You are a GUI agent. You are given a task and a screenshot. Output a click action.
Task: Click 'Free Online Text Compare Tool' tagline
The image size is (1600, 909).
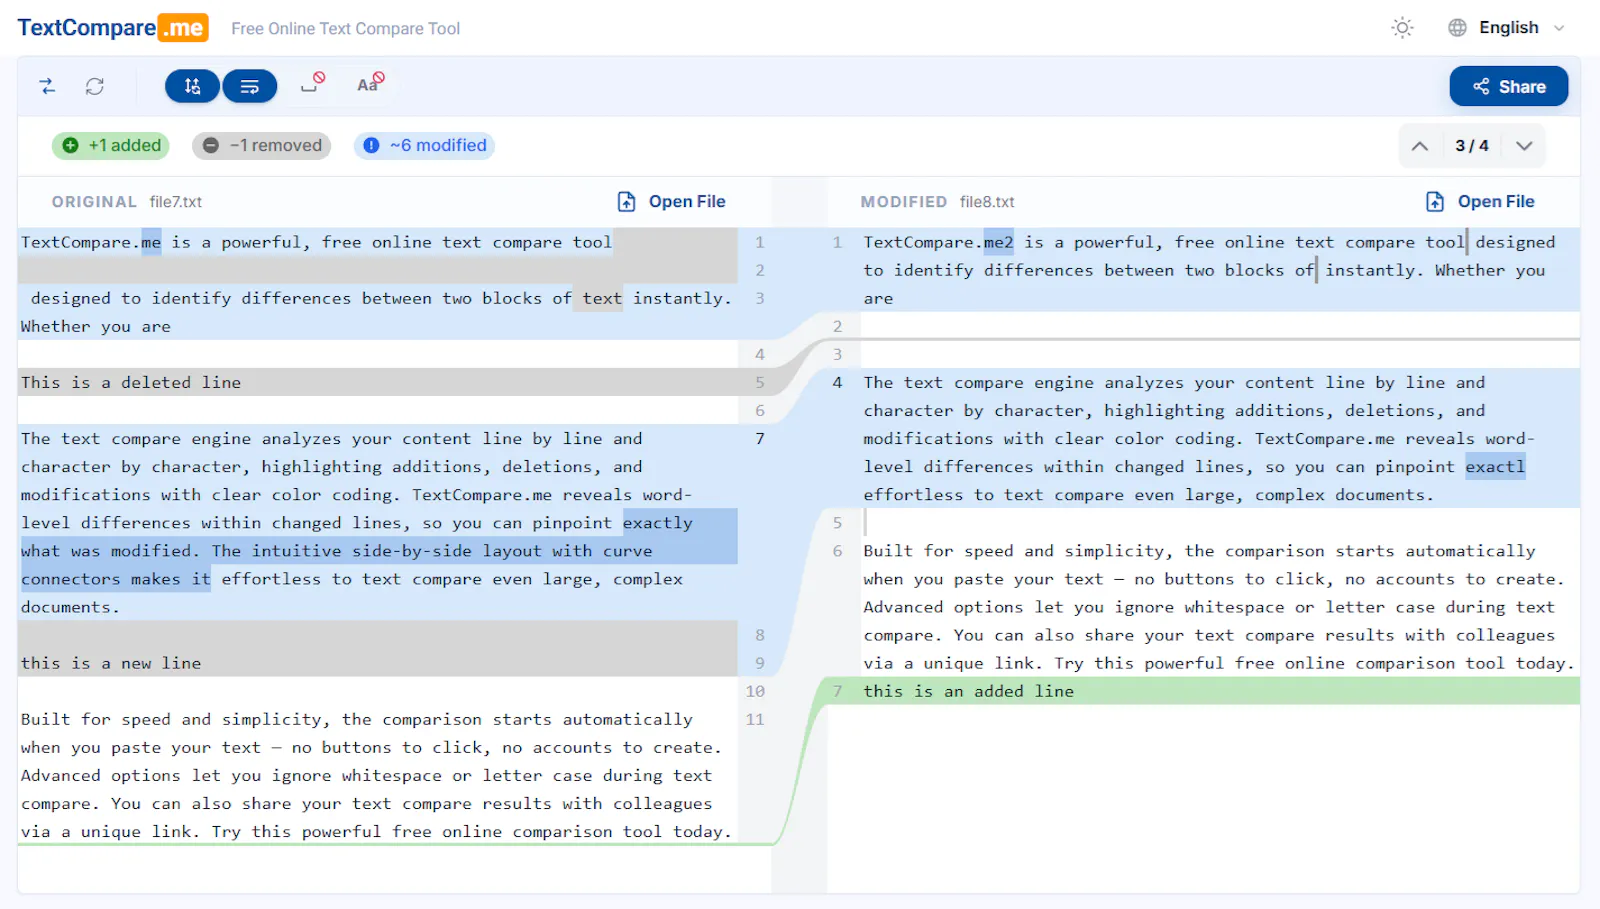tap(345, 29)
